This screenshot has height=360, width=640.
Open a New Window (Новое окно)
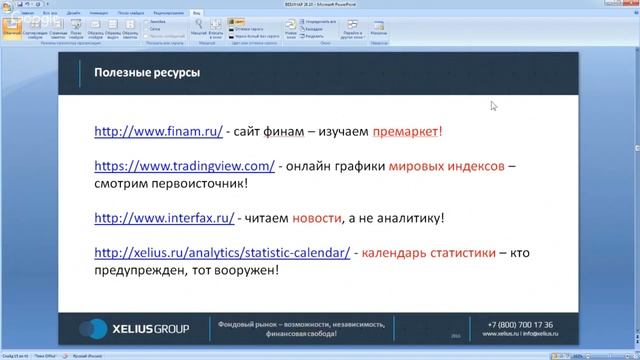[291, 29]
